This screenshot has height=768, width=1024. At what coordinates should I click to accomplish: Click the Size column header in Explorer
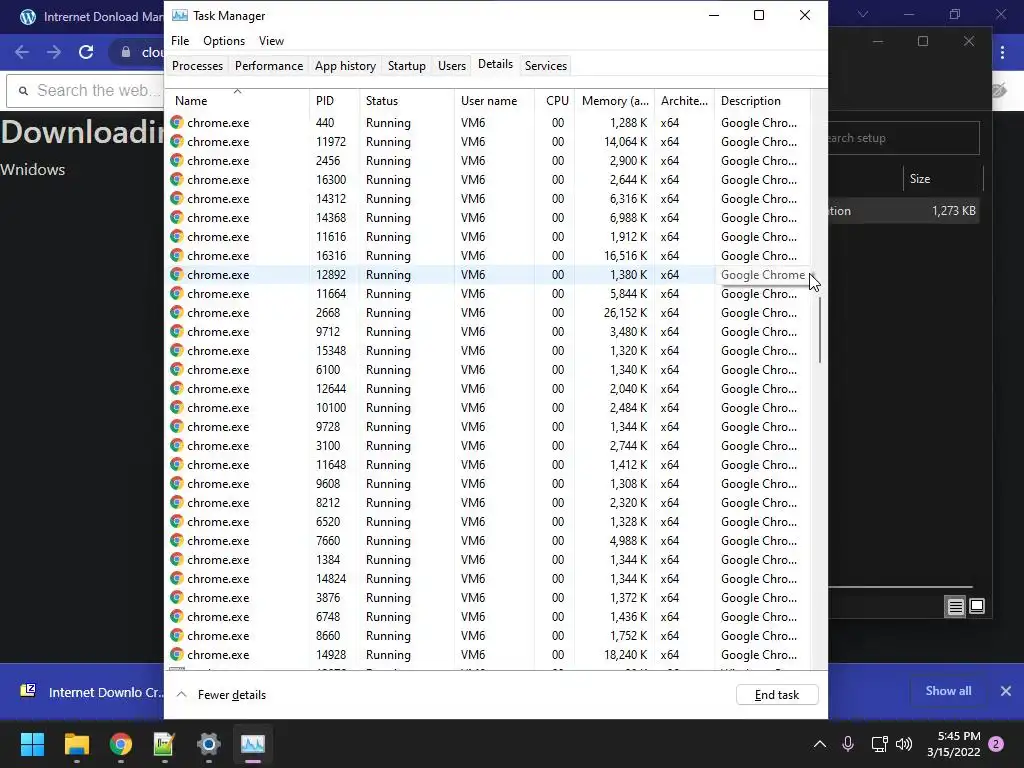point(942,178)
